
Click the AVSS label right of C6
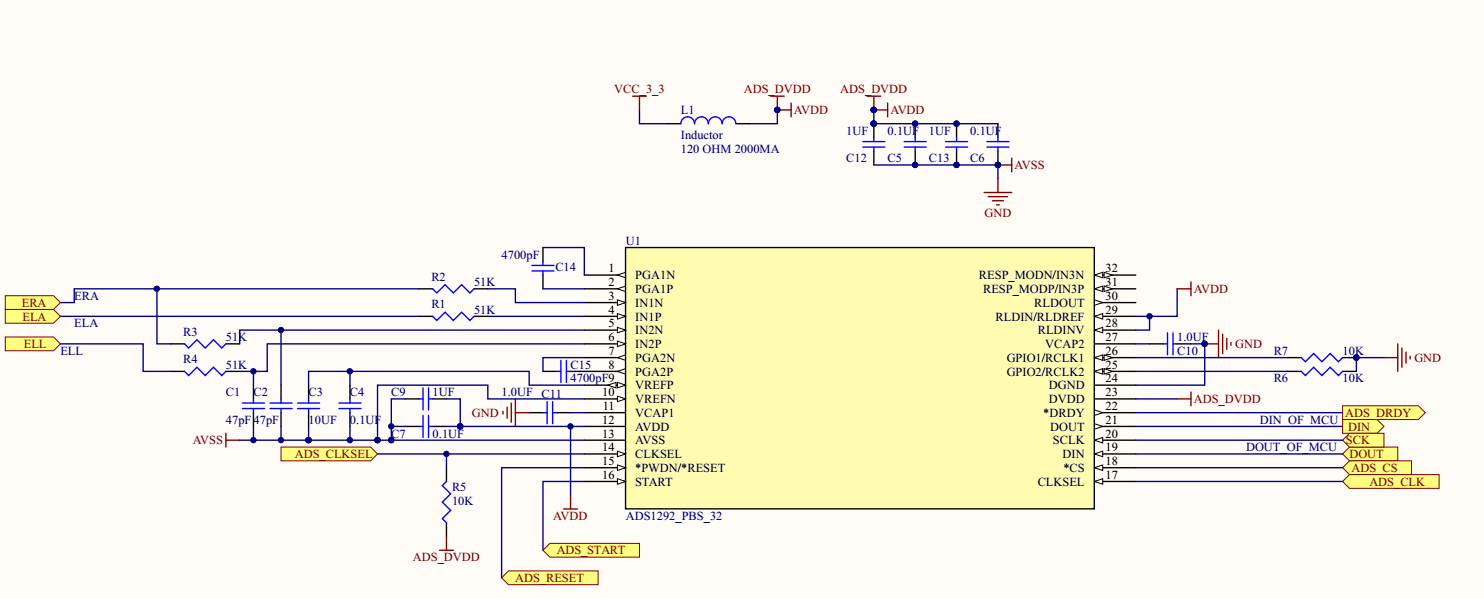point(1029,165)
